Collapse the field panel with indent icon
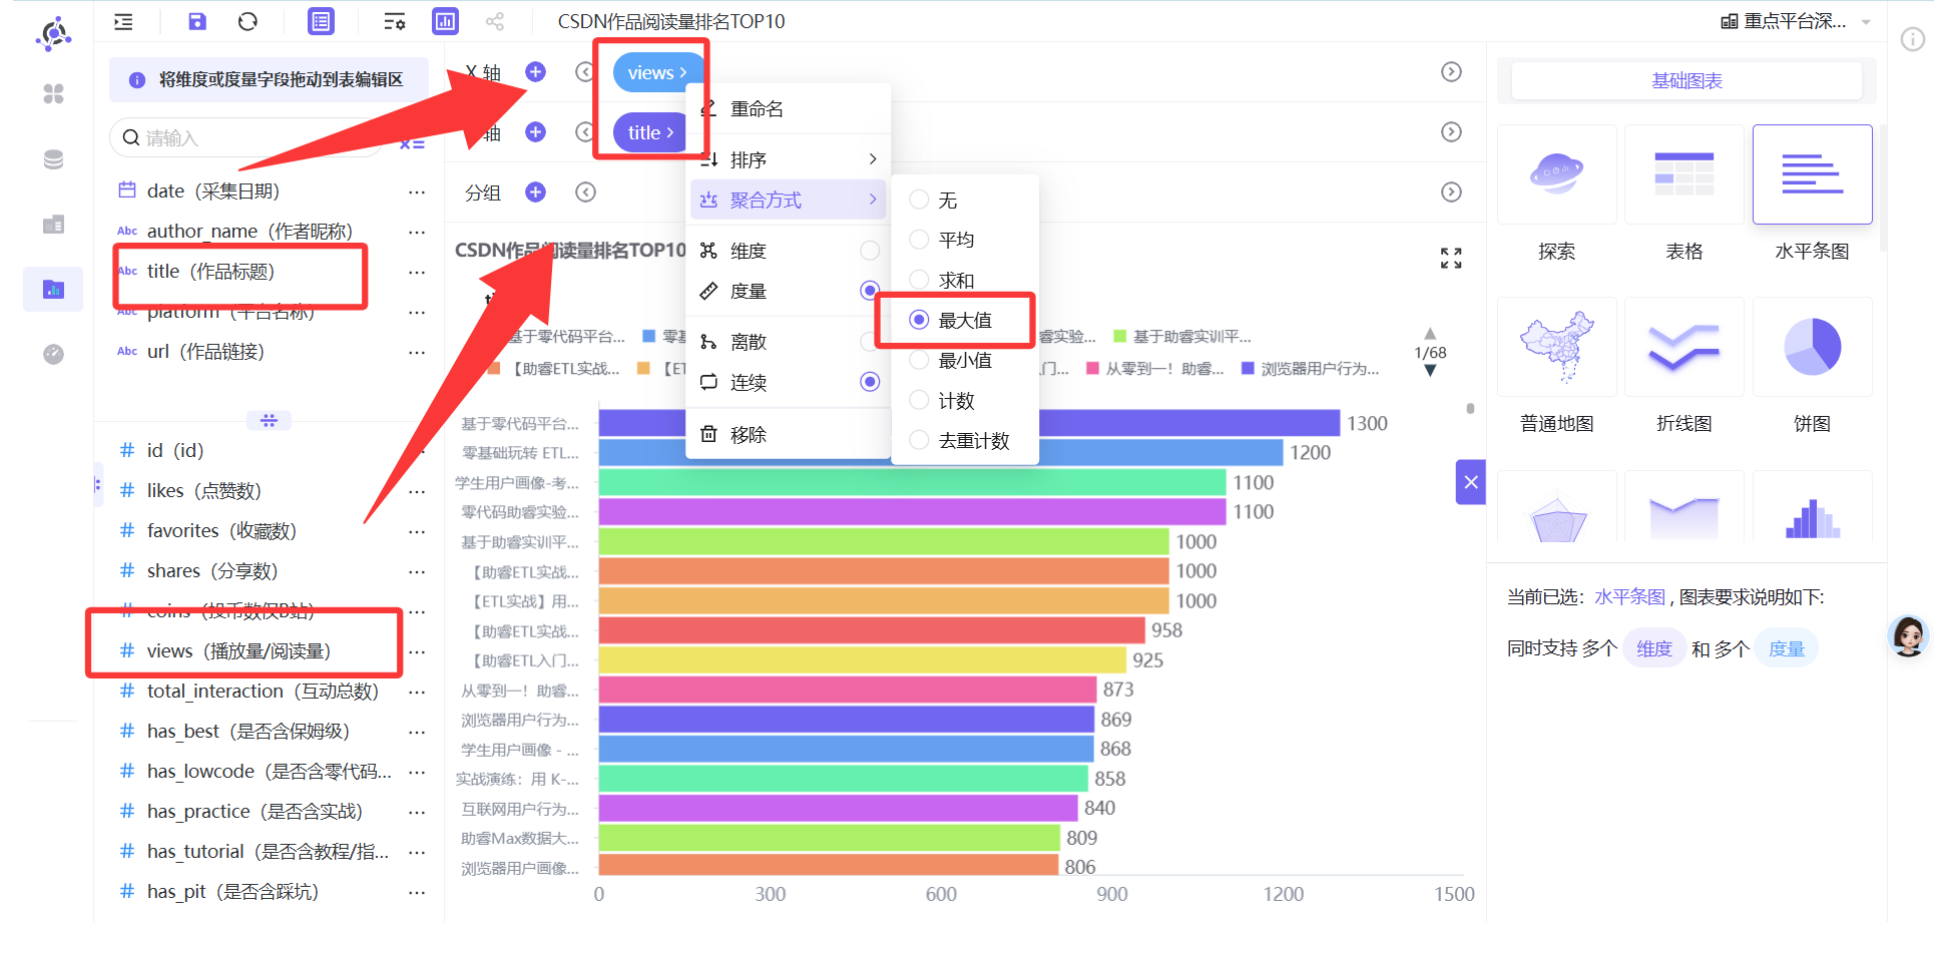Viewport: 1934px width, 954px height. (x=123, y=21)
